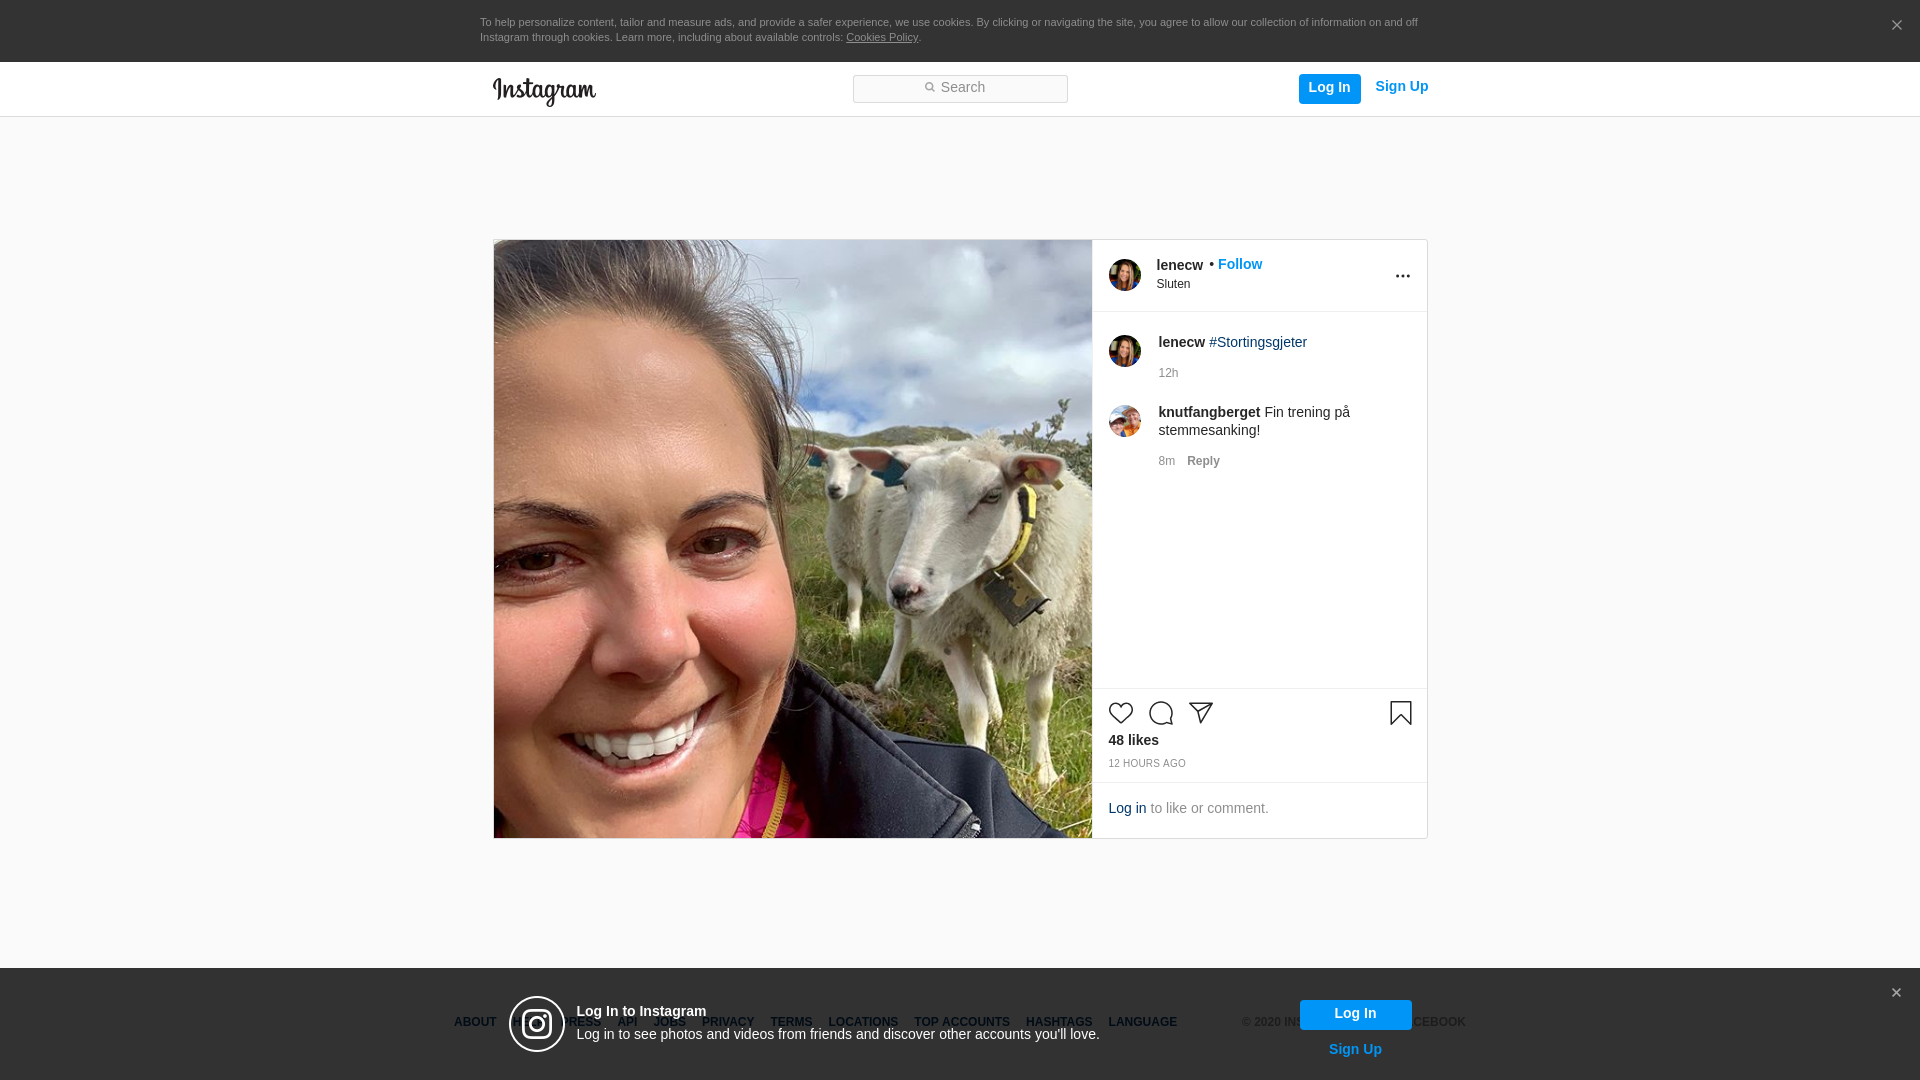The image size is (1920, 1080).
Task: Open the LANGUAGE footer selector
Action: point(1142,1022)
